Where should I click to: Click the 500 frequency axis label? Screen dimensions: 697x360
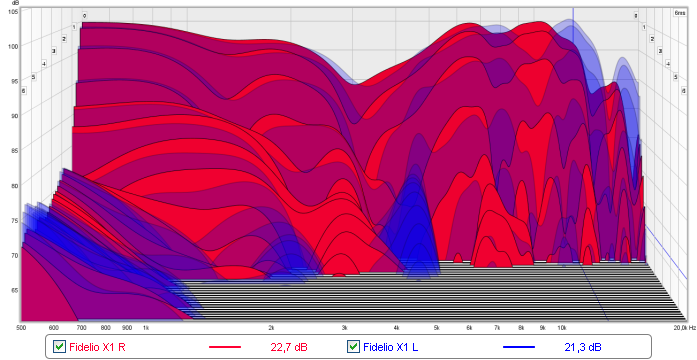click(x=21, y=328)
